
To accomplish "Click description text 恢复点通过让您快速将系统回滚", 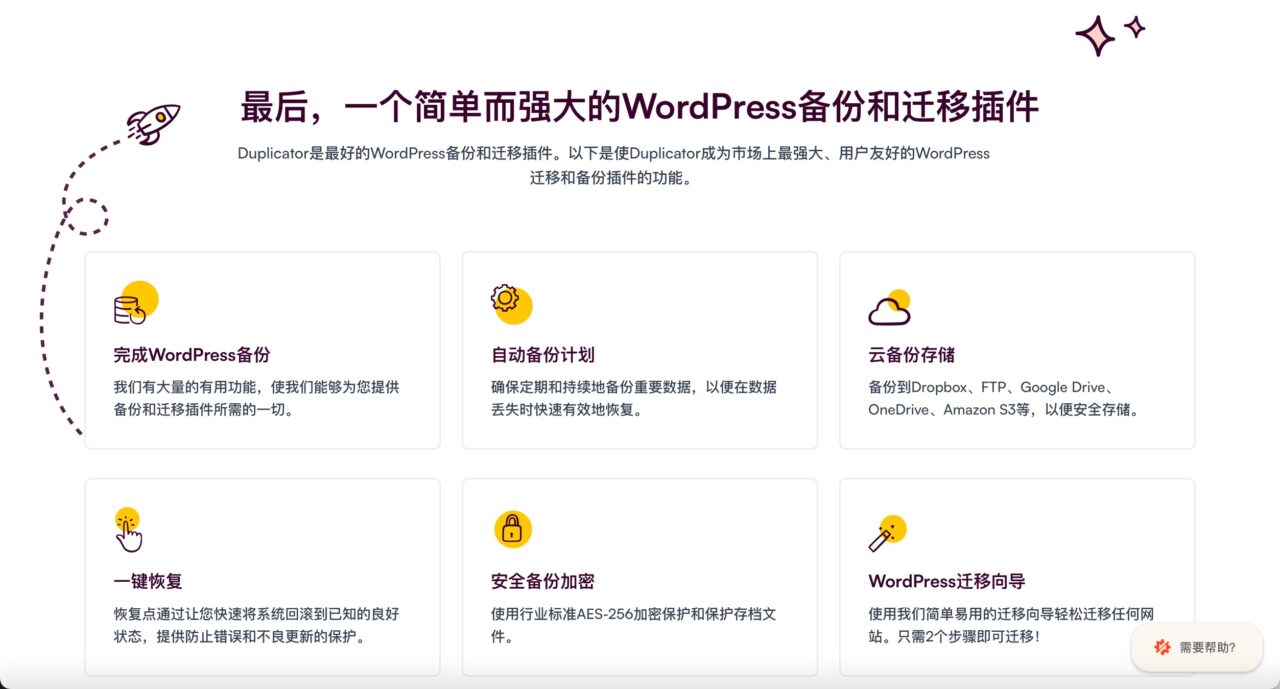I will coord(256,625).
